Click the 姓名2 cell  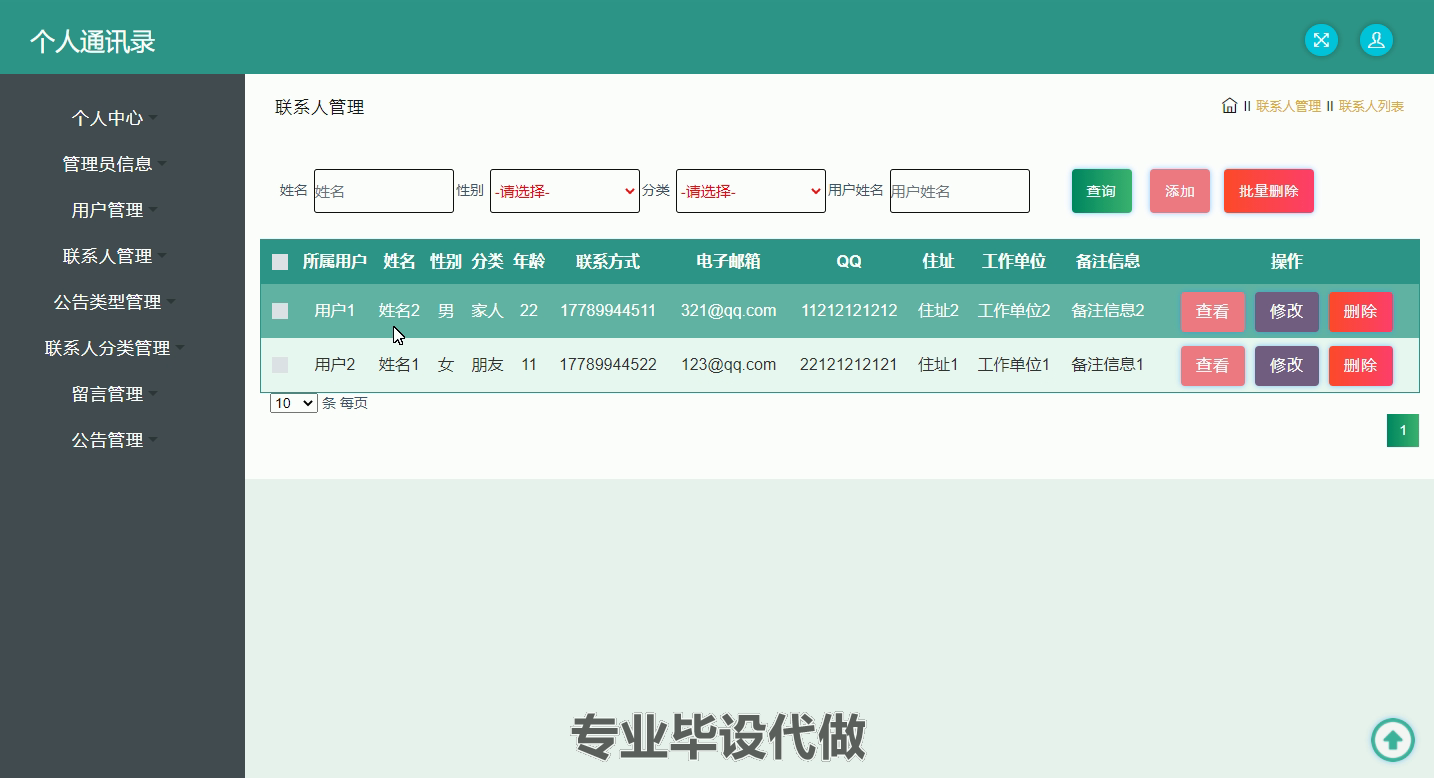coord(399,311)
